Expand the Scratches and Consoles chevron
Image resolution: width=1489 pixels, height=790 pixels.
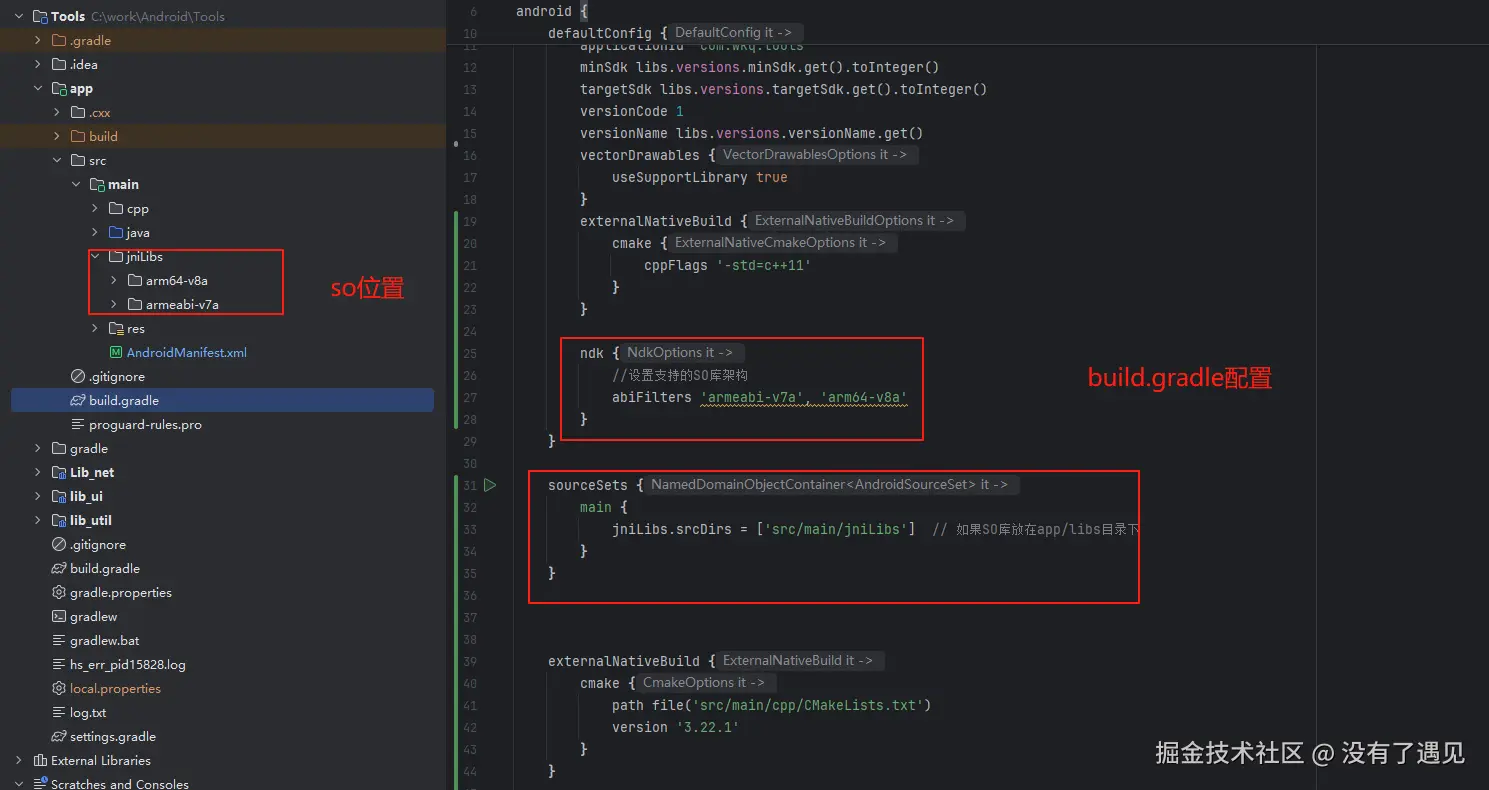[x=19, y=784]
